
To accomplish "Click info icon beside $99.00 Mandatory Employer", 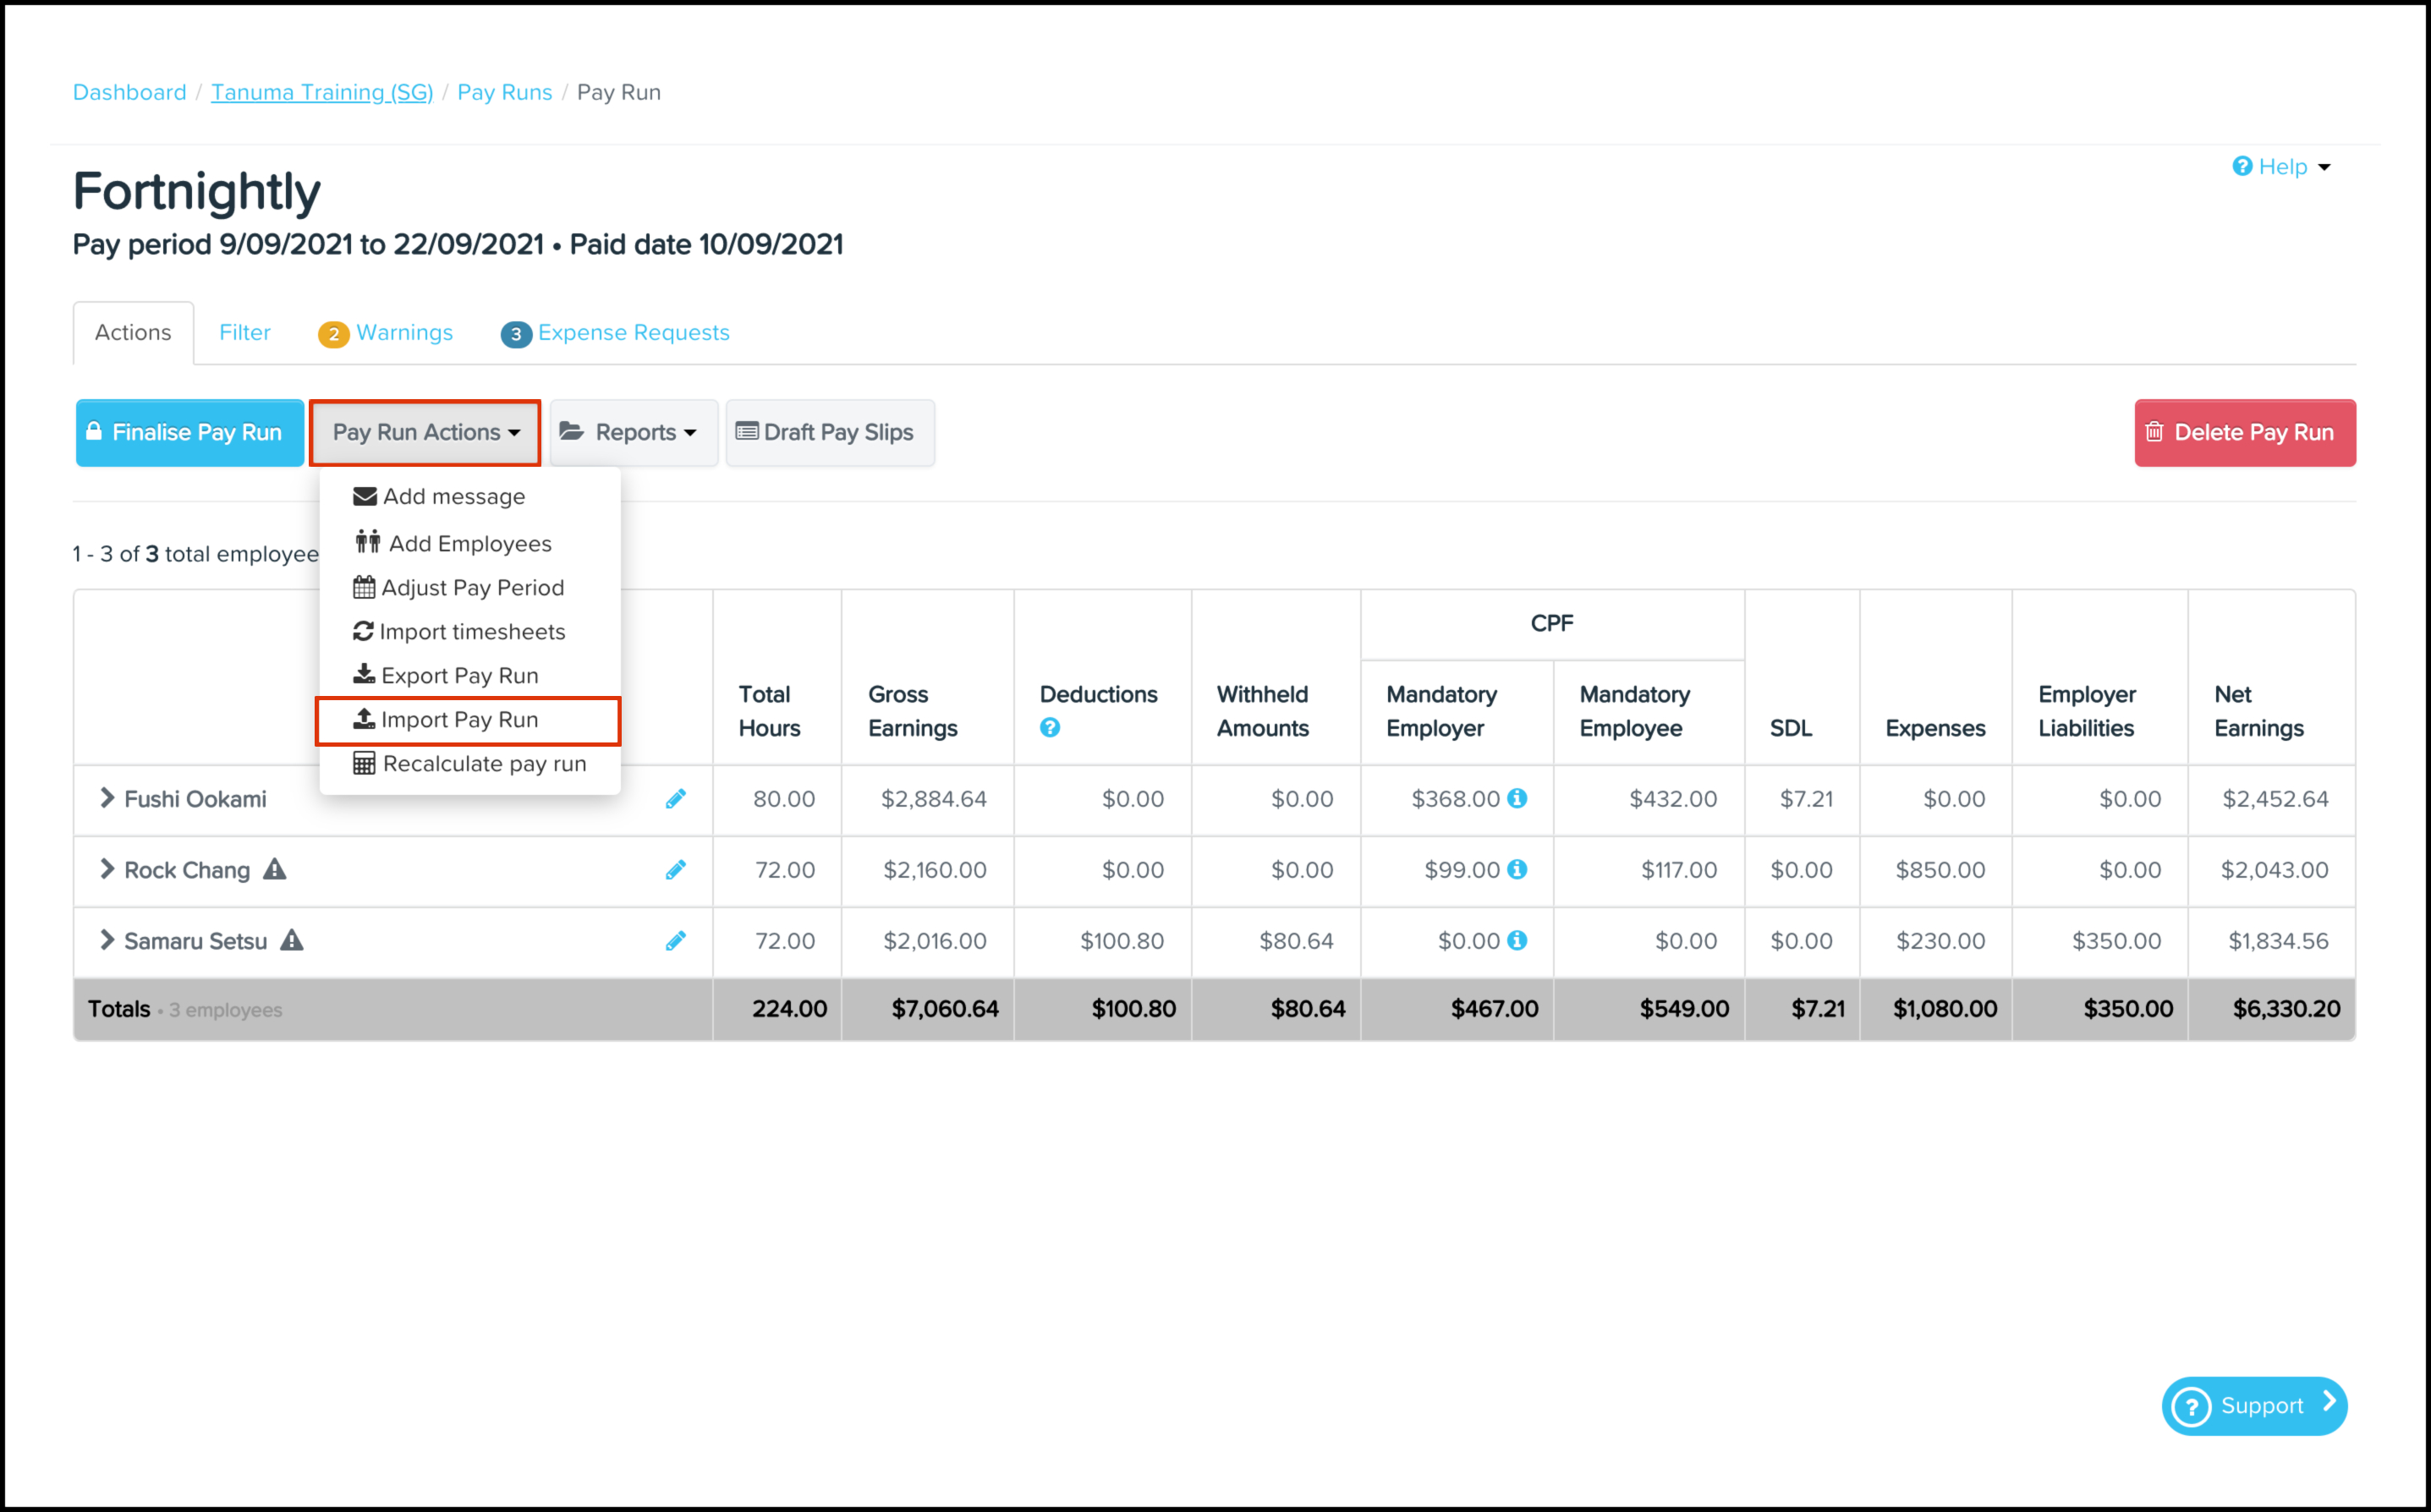I will tap(1517, 869).
